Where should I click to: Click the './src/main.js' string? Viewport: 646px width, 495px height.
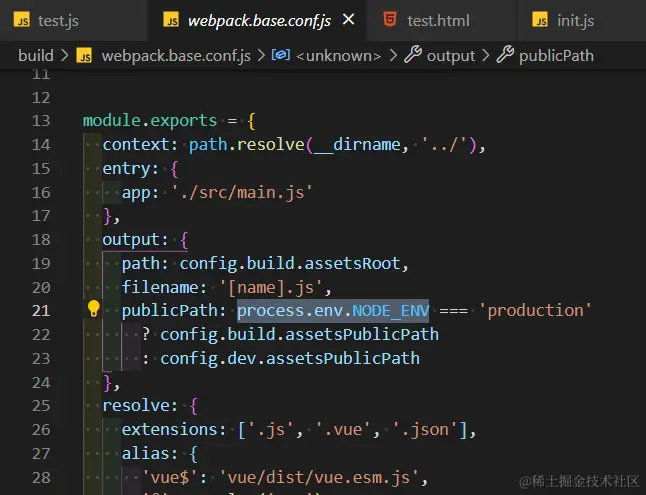point(242,192)
